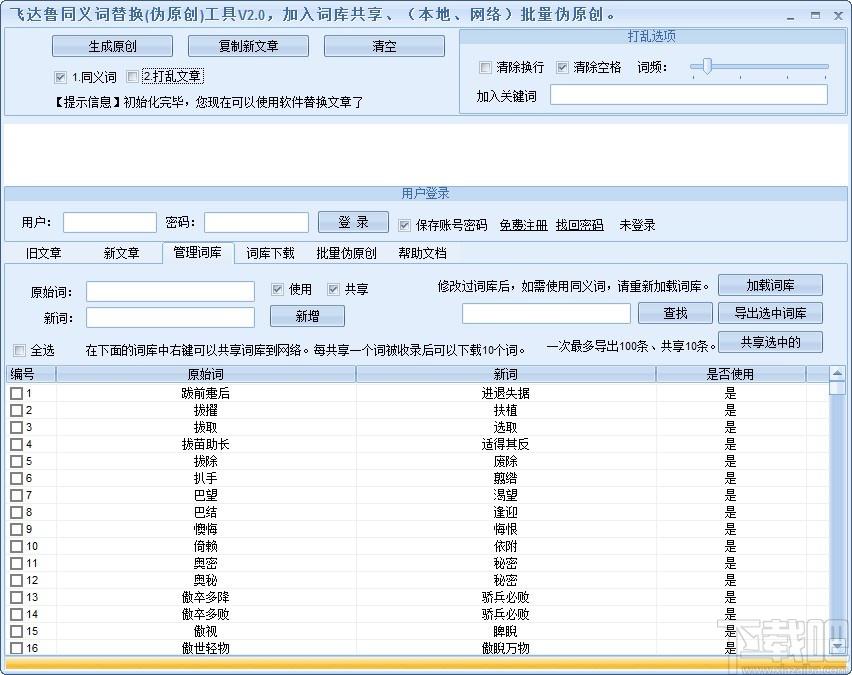Click the 新词 column header
This screenshot has height=675, width=852.
(505, 374)
